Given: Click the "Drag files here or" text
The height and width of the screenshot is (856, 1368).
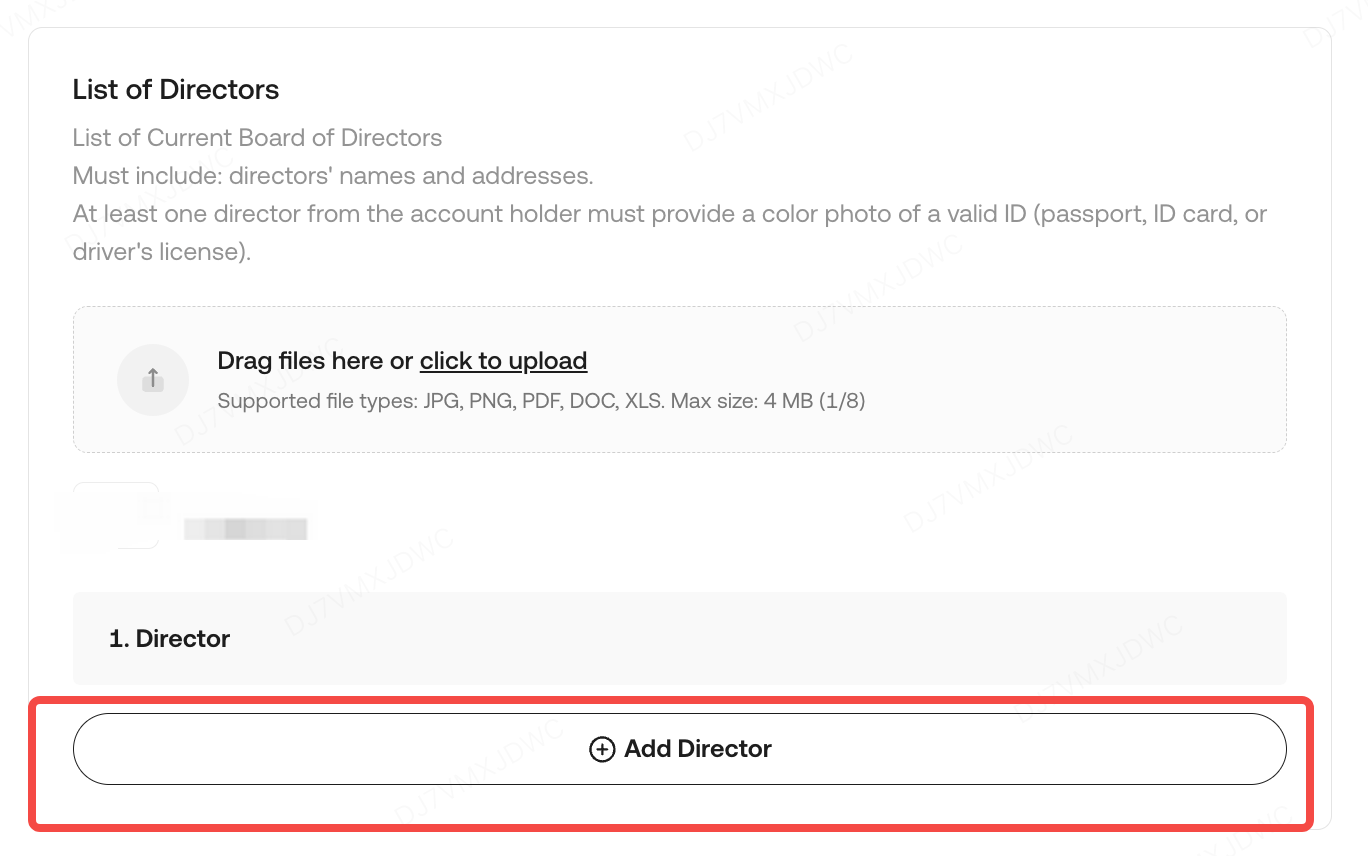Looking at the screenshot, I should coord(315,360).
